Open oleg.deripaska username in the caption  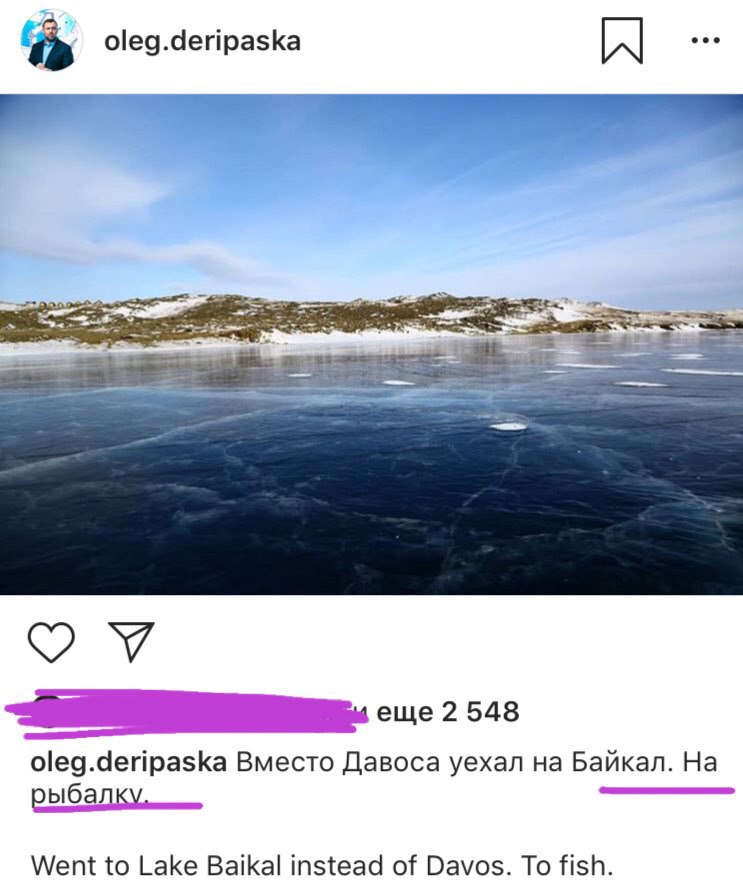pos(128,763)
